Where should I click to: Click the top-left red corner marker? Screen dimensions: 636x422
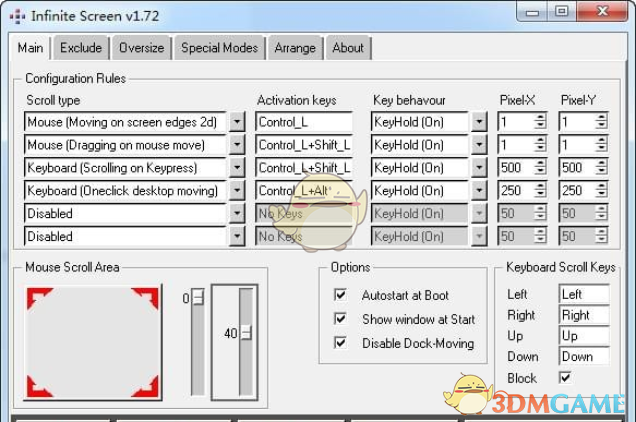click(x=39, y=298)
